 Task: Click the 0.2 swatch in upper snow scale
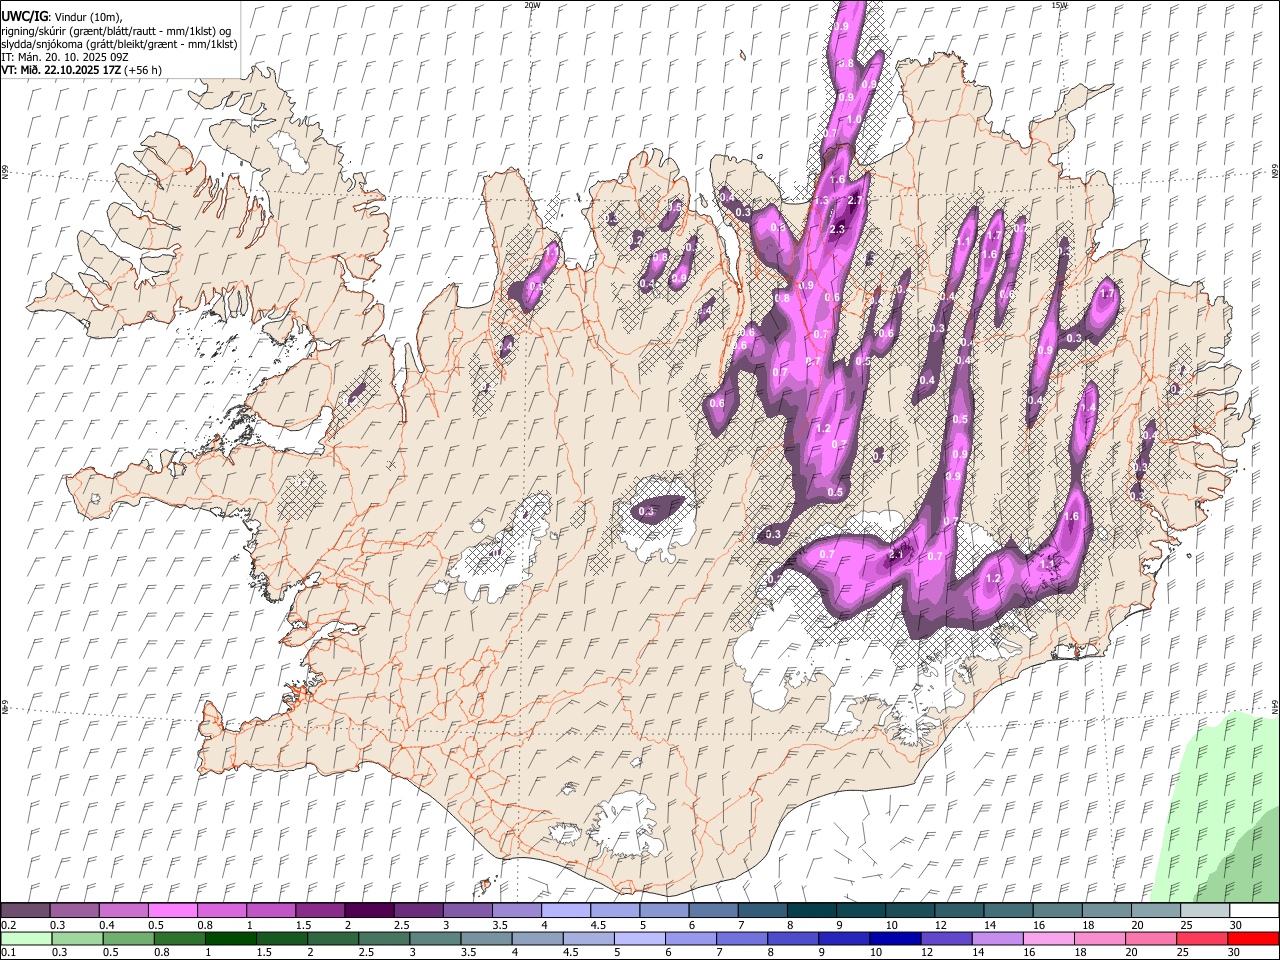[x=25, y=910]
